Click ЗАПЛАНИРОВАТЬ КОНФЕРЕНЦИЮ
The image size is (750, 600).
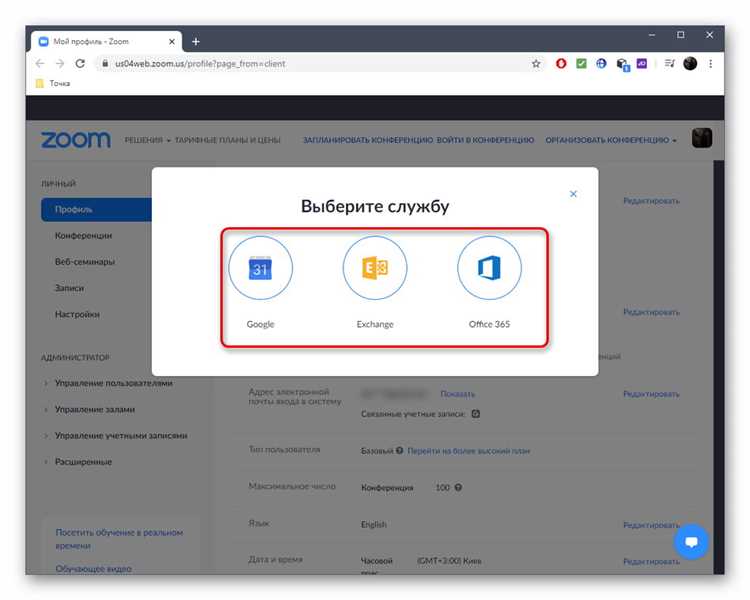[x=368, y=140]
